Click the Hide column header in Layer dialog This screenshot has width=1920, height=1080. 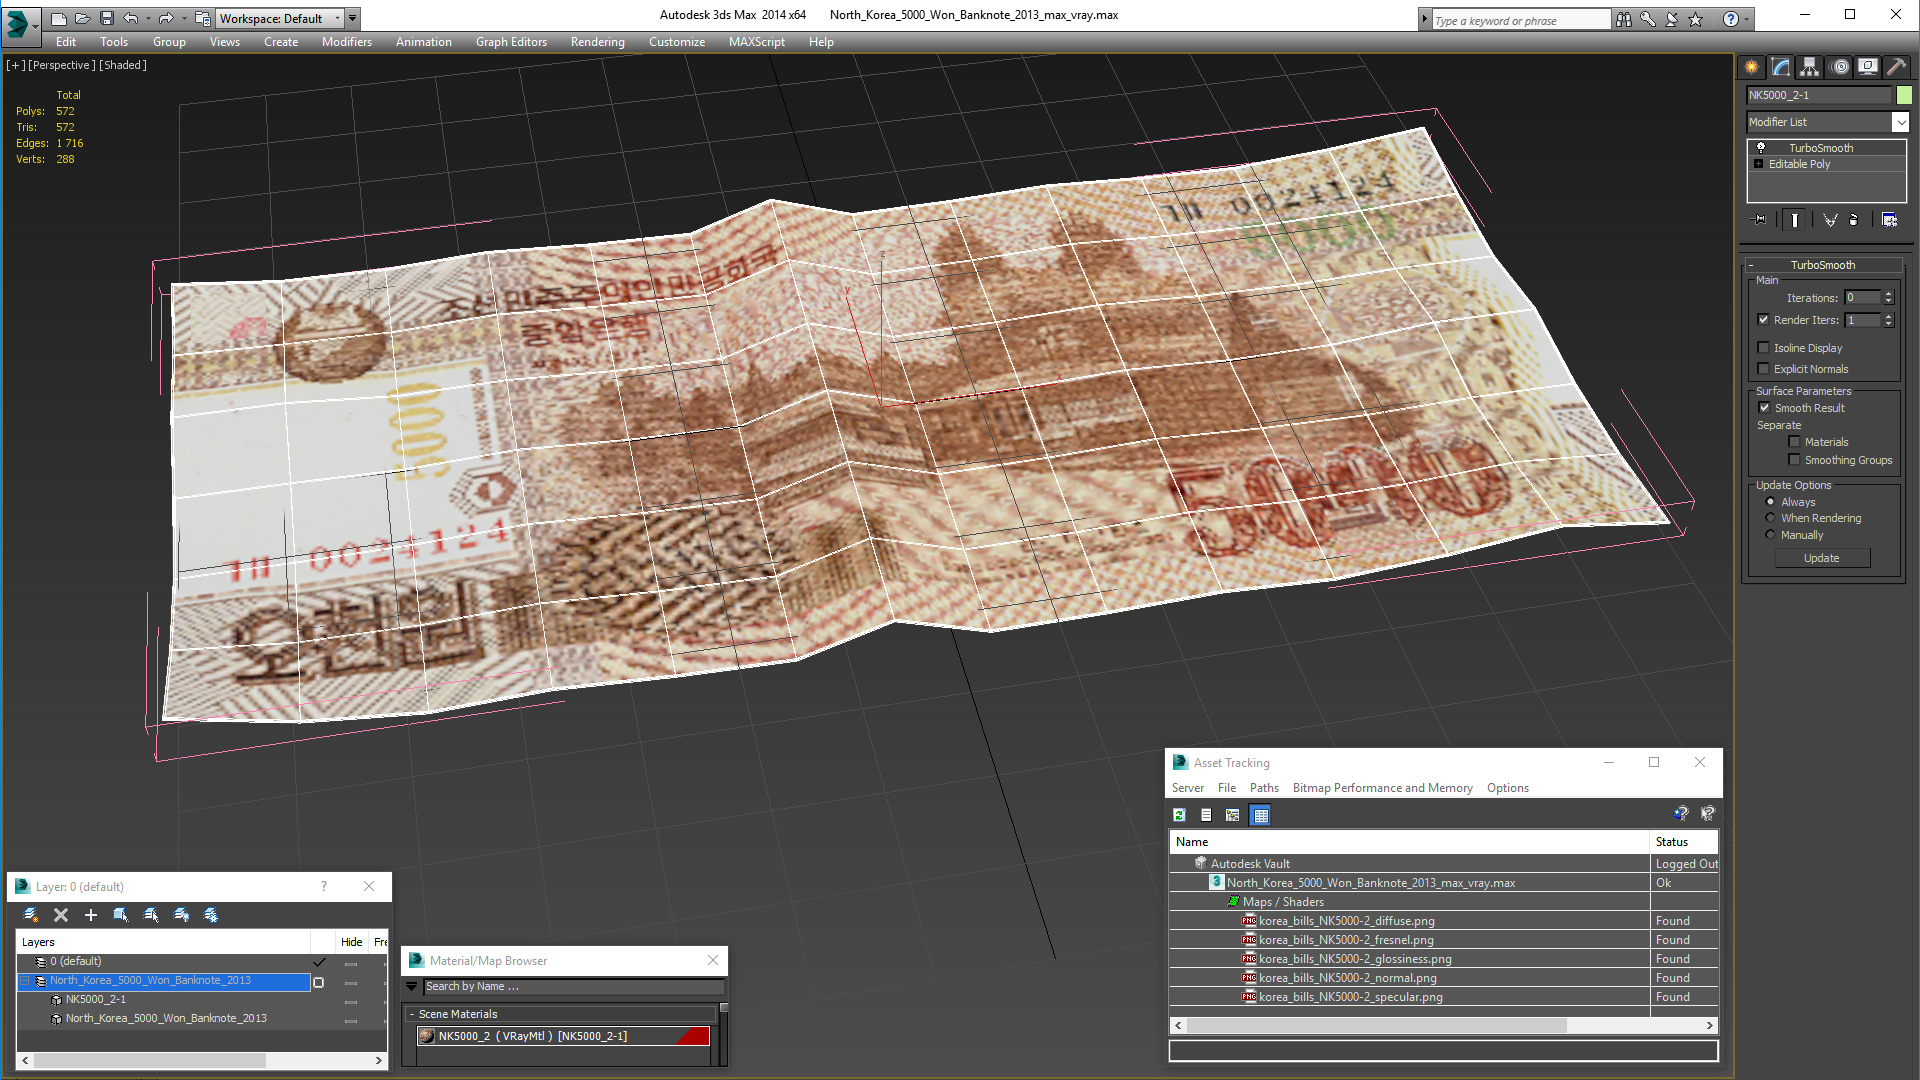[351, 942]
